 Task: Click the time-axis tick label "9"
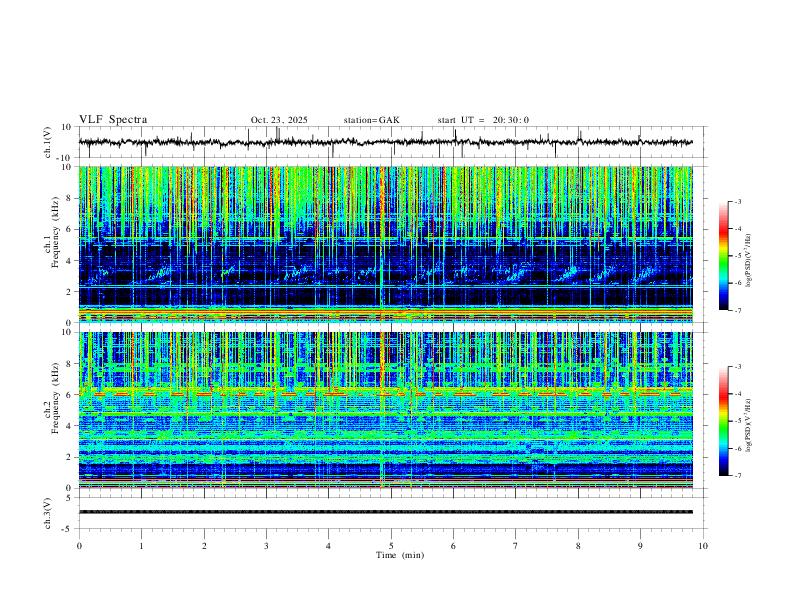tap(640, 546)
